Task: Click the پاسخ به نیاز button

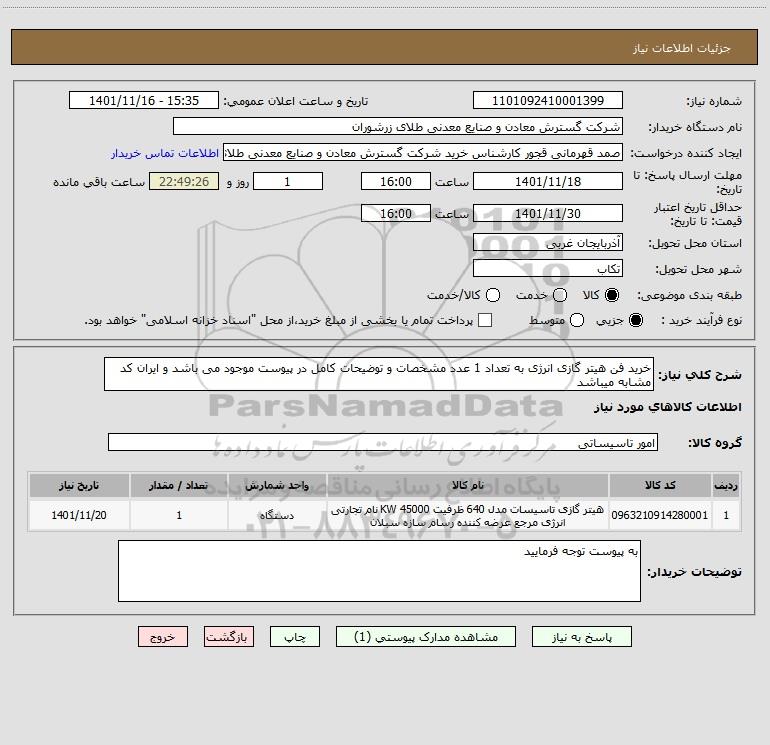Action: click(x=582, y=637)
